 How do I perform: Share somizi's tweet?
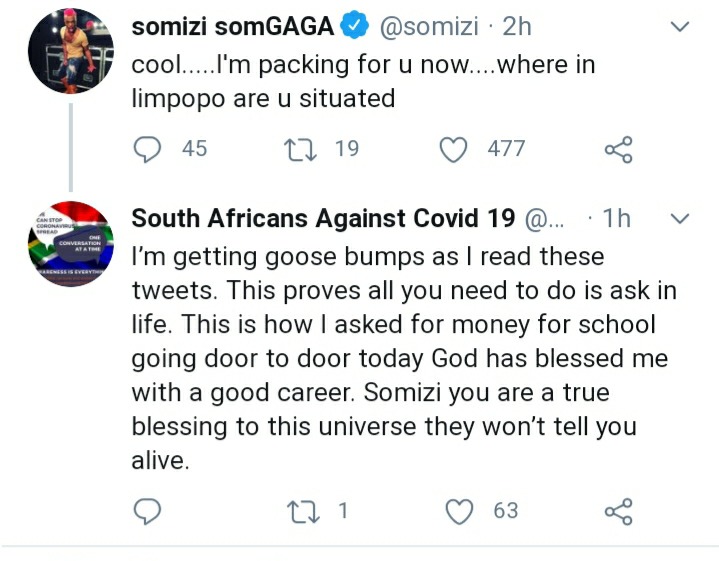coord(619,150)
